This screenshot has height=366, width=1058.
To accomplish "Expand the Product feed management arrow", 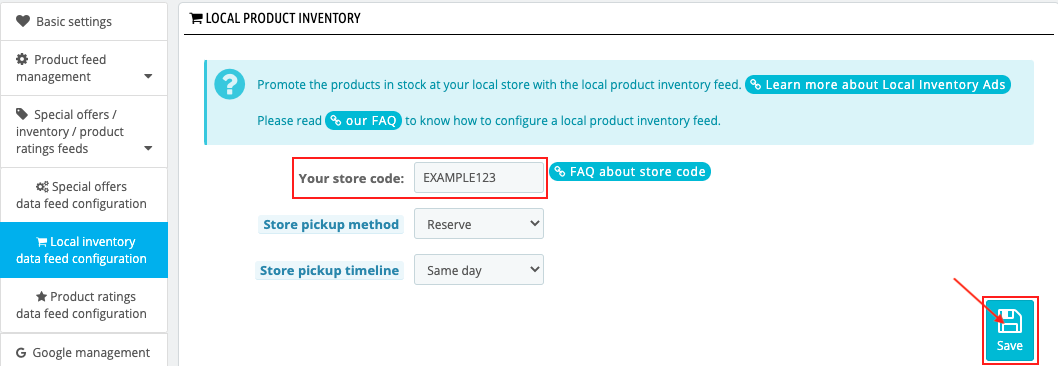I will pyautogui.click(x=148, y=77).
